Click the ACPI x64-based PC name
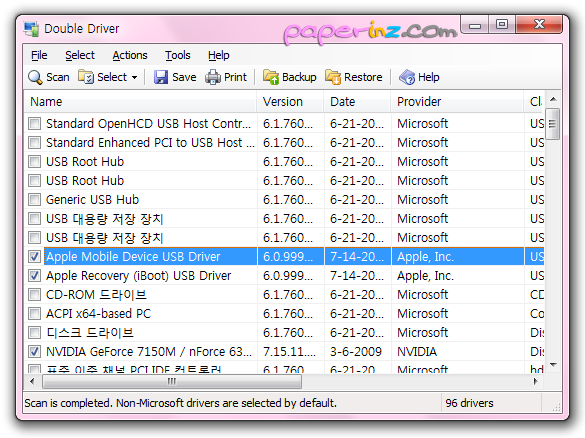The width and height of the screenshot is (585, 438). click(98, 314)
